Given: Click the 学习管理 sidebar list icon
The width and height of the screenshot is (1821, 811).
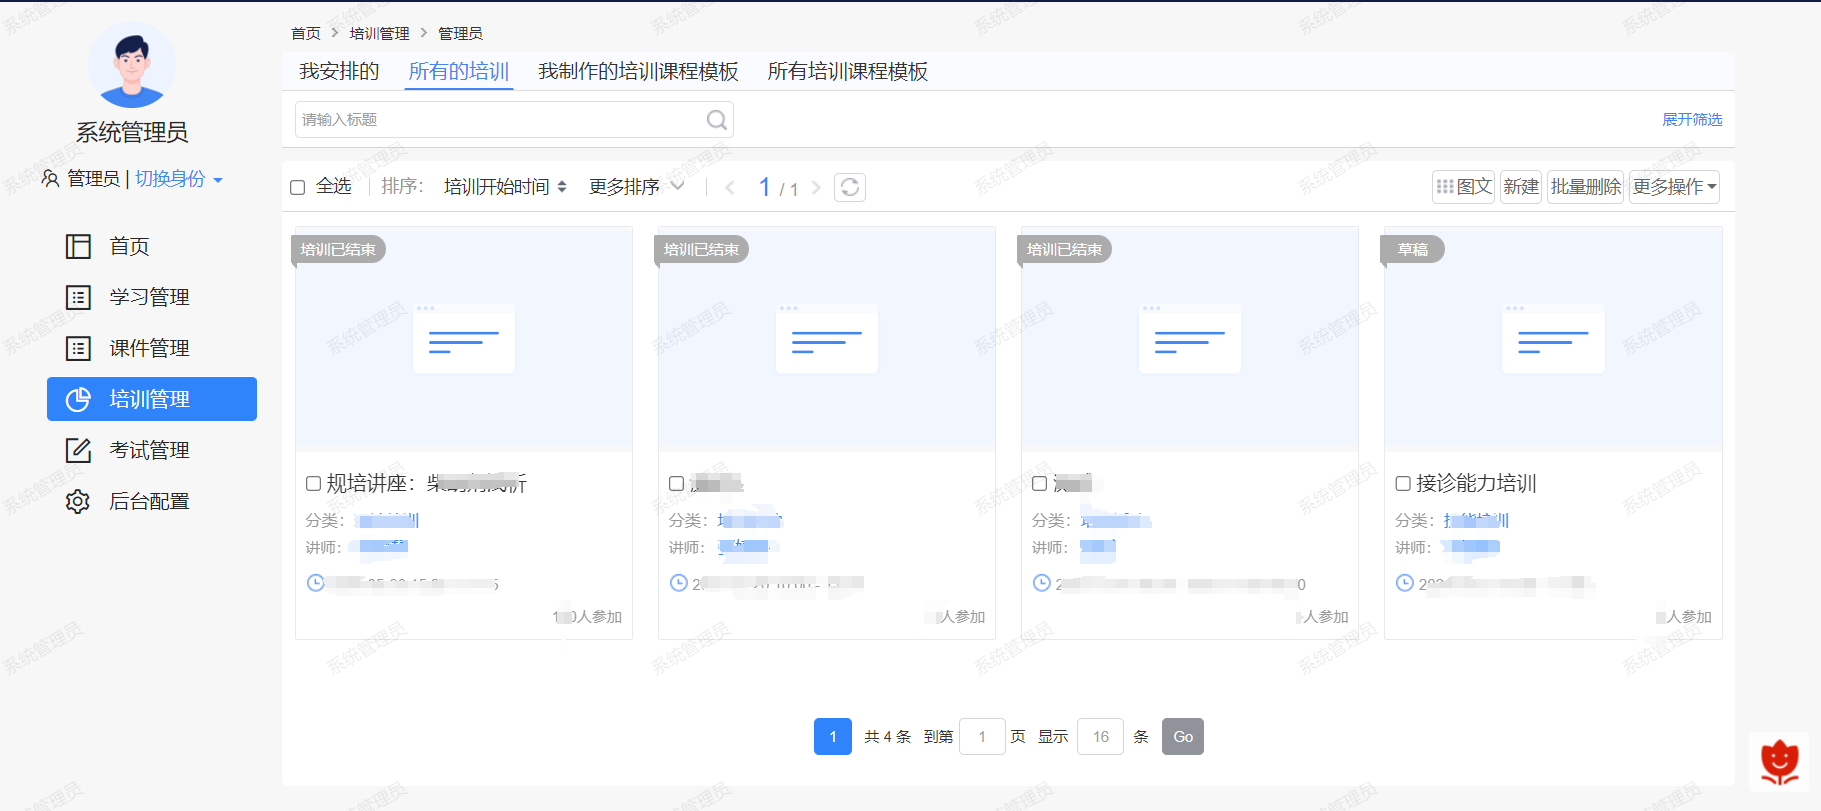Looking at the screenshot, I should (x=78, y=297).
